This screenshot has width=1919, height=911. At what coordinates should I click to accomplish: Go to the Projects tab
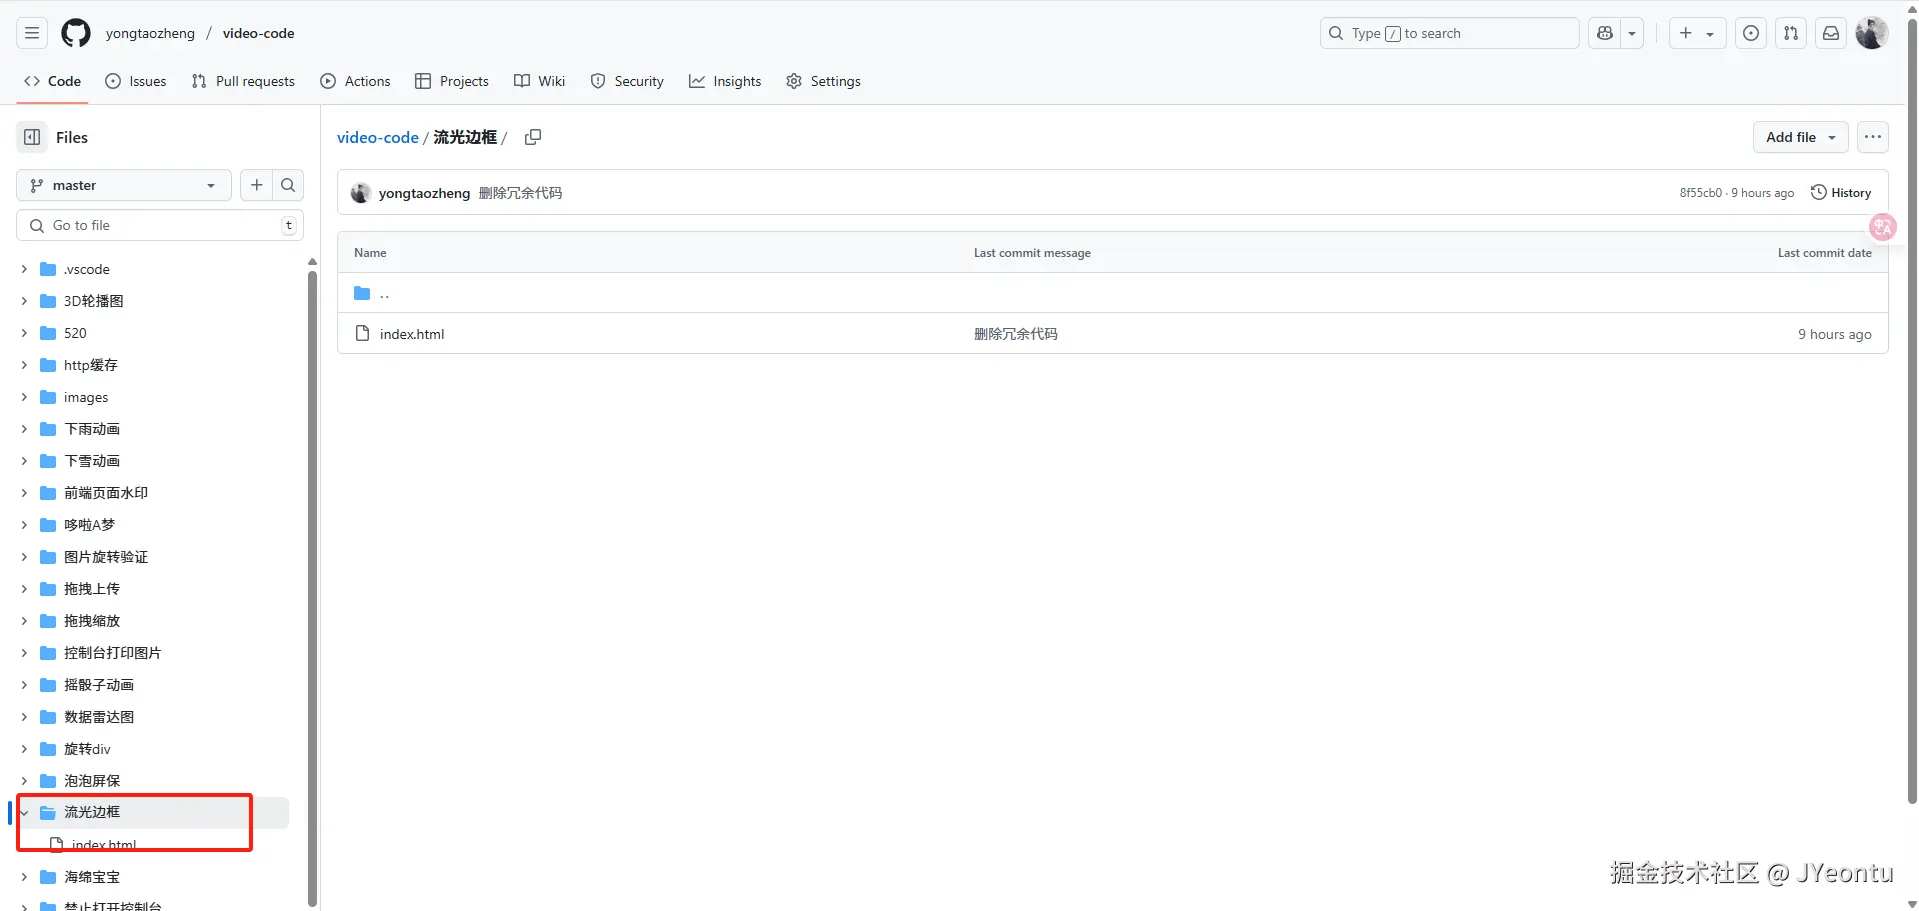(452, 81)
